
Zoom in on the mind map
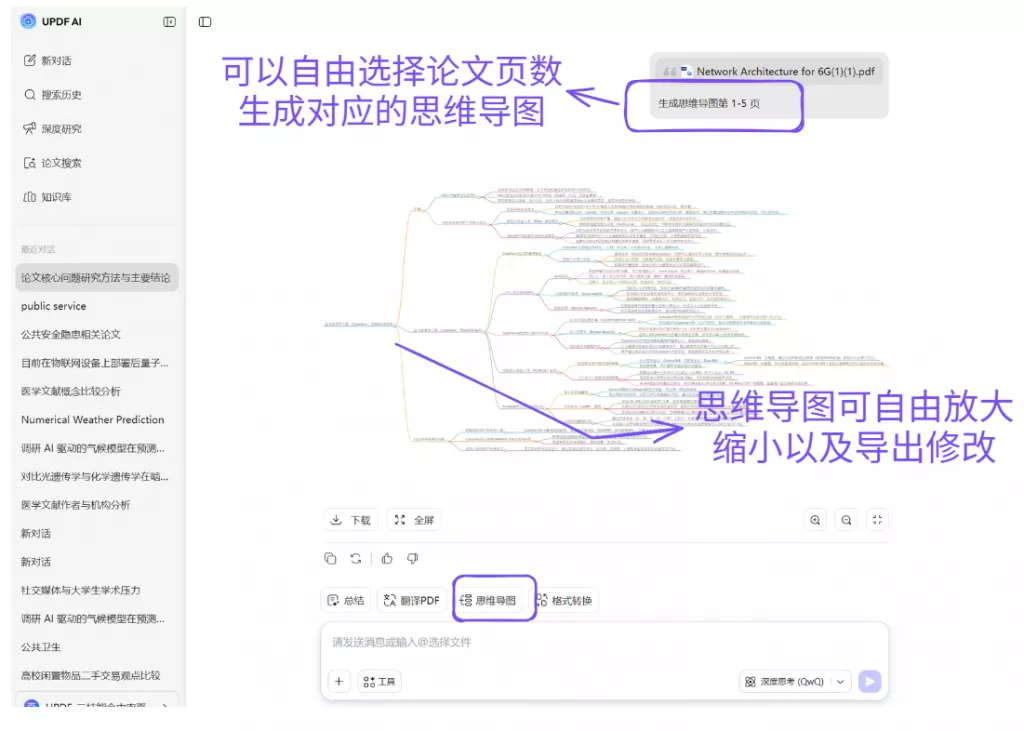pos(815,519)
